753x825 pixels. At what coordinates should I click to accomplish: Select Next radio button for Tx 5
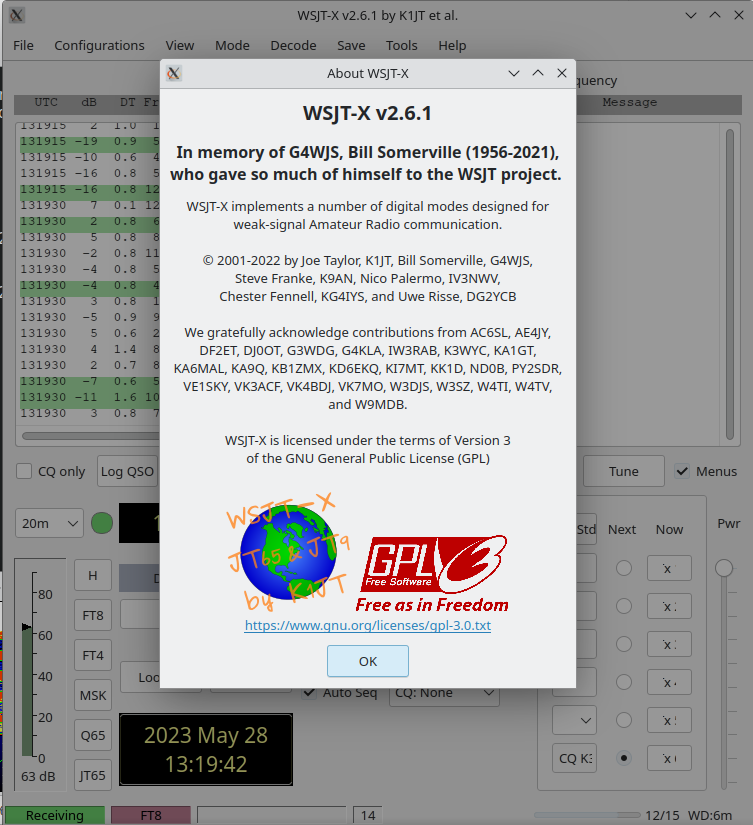624,720
